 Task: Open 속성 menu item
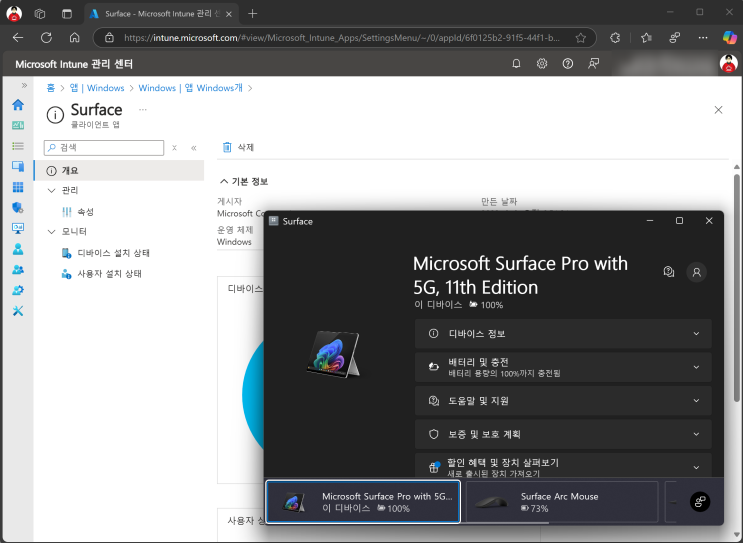pos(85,212)
